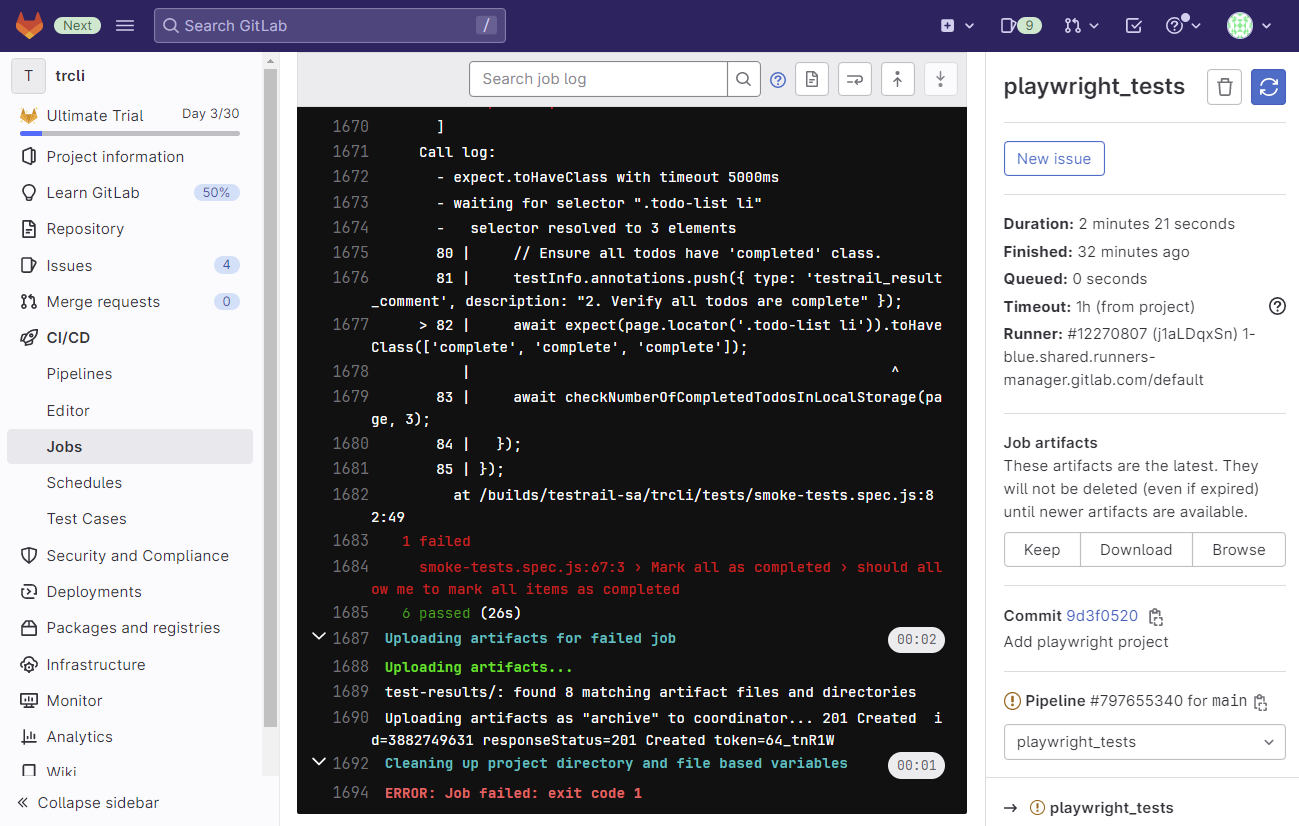This screenshot has height=826, width=1299.
Task: Open pipeline #797655340 link
Action: point(1135,701)
